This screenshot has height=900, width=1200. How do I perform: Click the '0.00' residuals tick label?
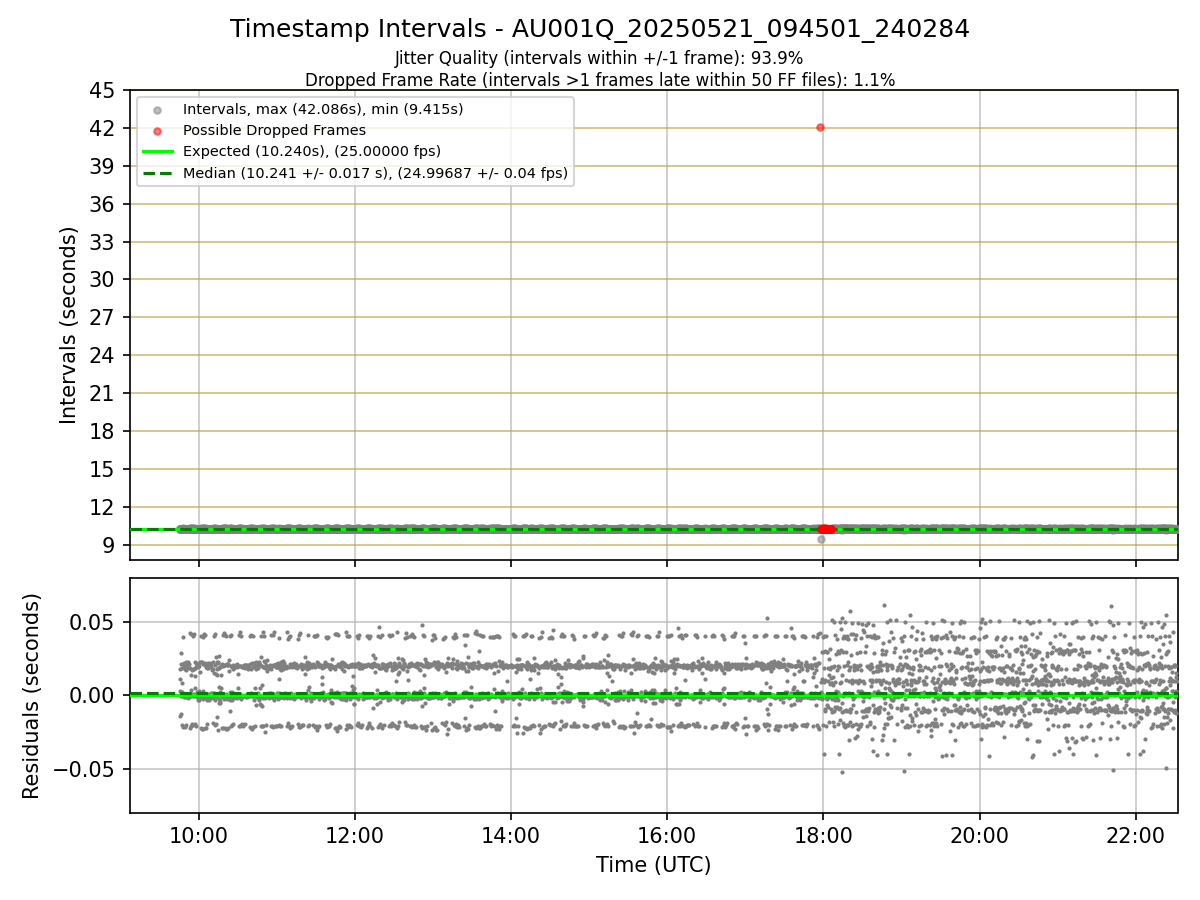click(x=94, y=695)
